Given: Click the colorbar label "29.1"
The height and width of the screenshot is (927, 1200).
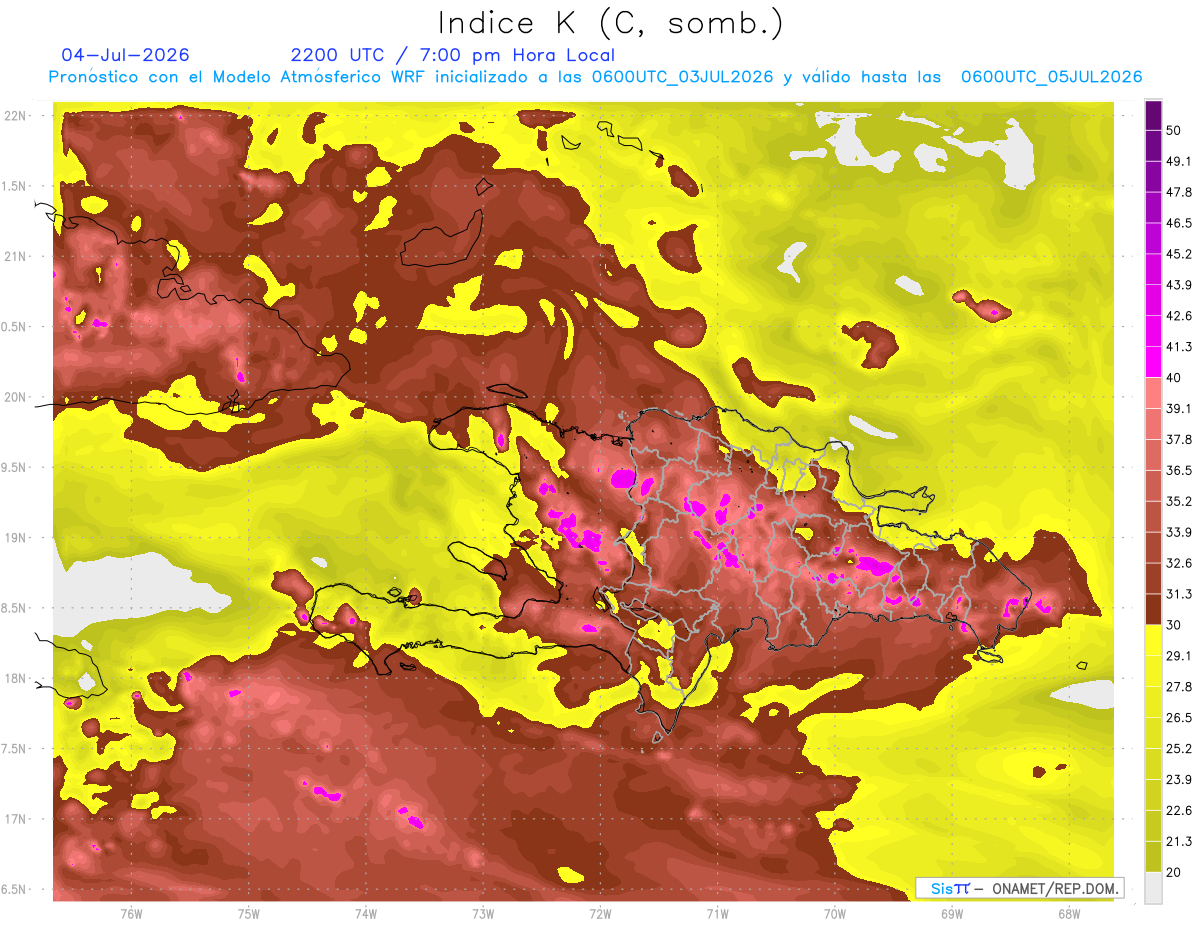Looking at the screenshot, I should tap(1179, 656).
